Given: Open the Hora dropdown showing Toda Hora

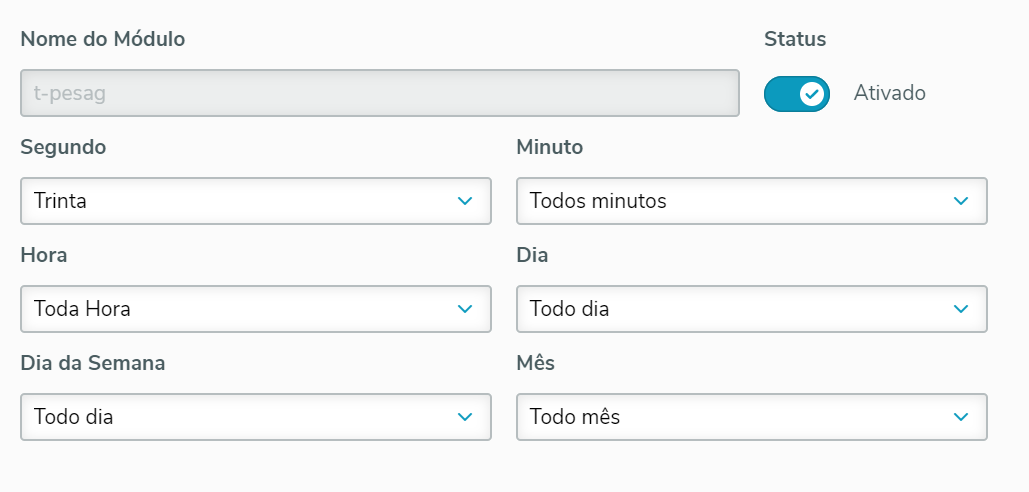Looking at the screenshot, I should click(255, 309).
